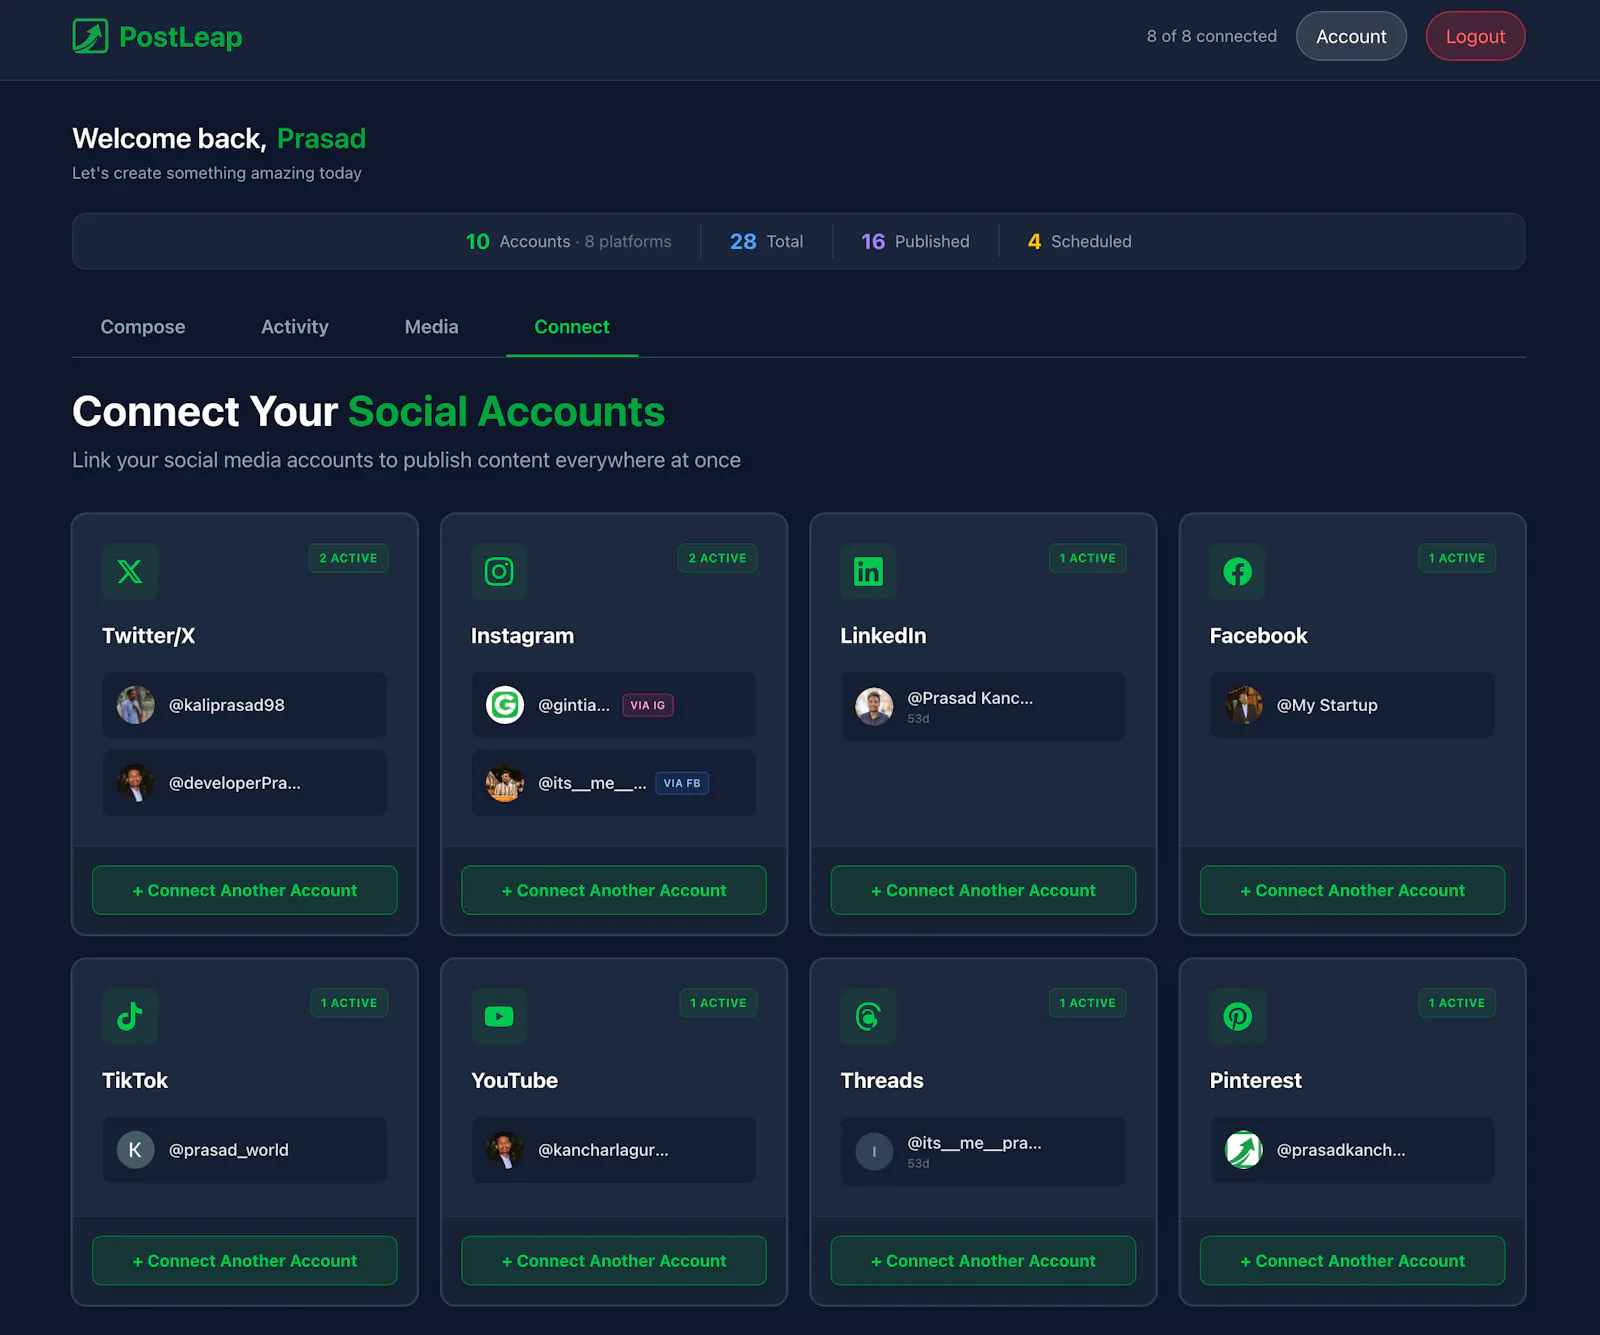
Task: Click the @kancharlagur... handle text
Action: (x=603, y=1150)
